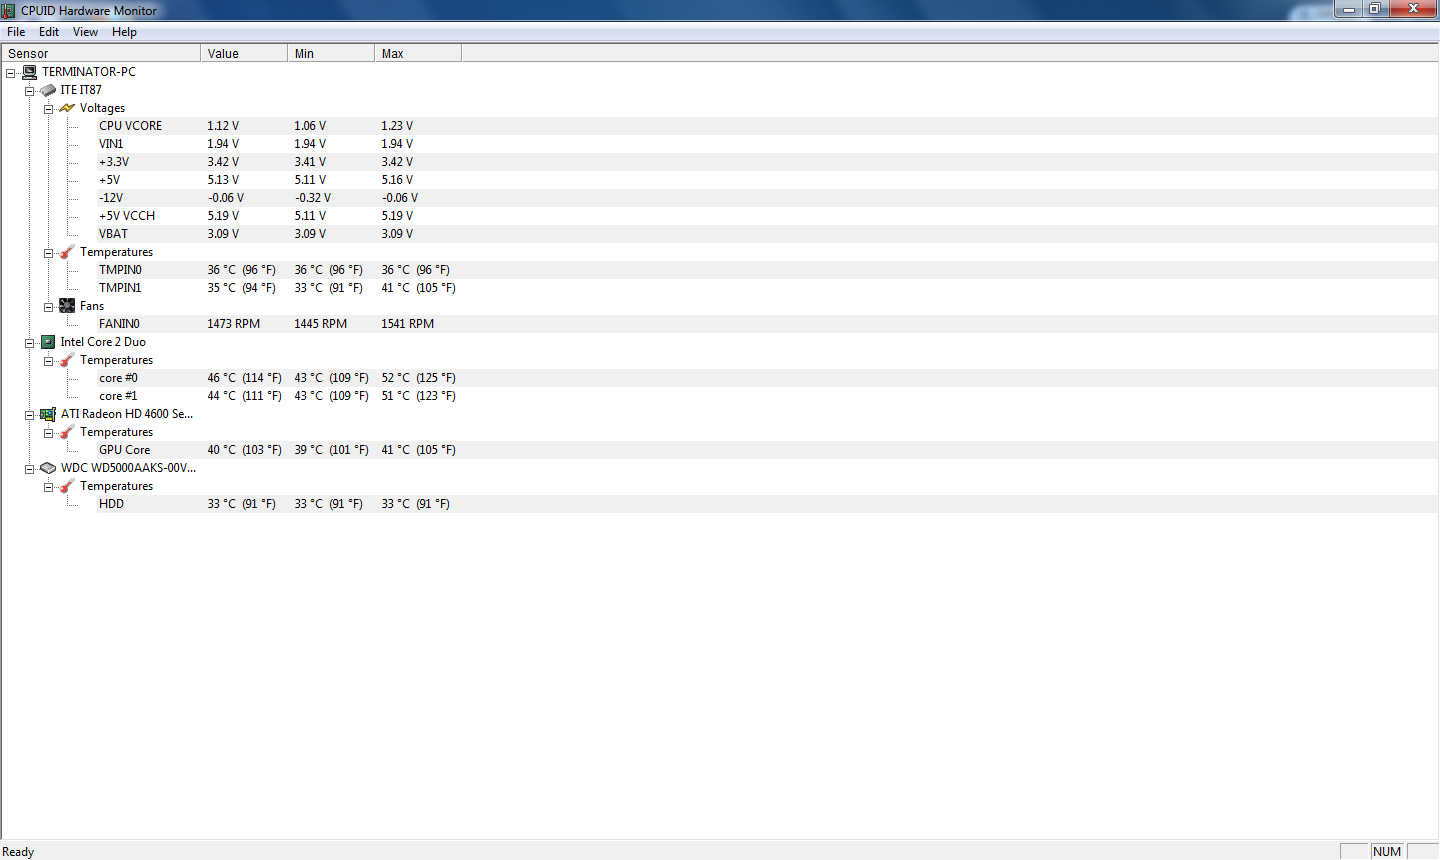Select the ITE IT87 label

(x=81, y=90)
